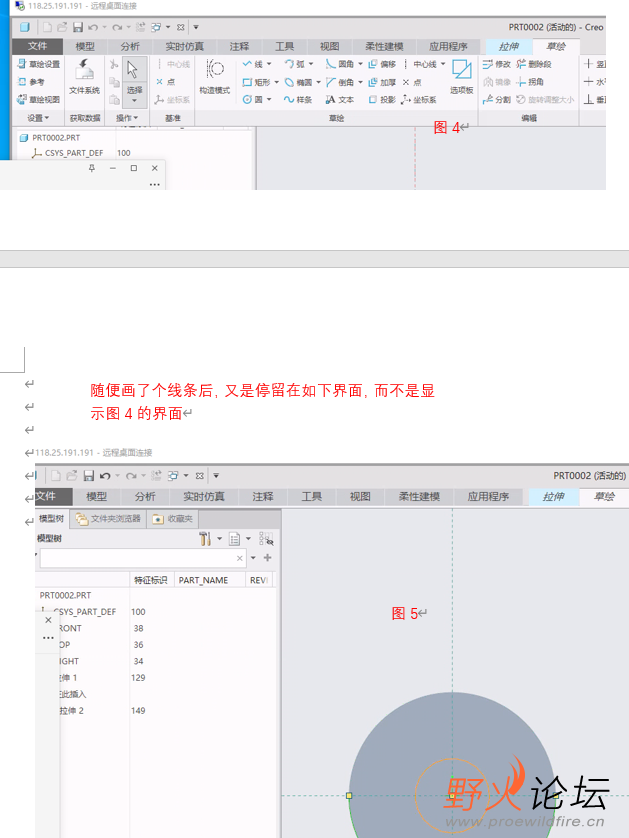Open the 倒角 (Chamfer) tool's dropdown arrow
This screenshot has height=838, width=629.
[360, 82]
